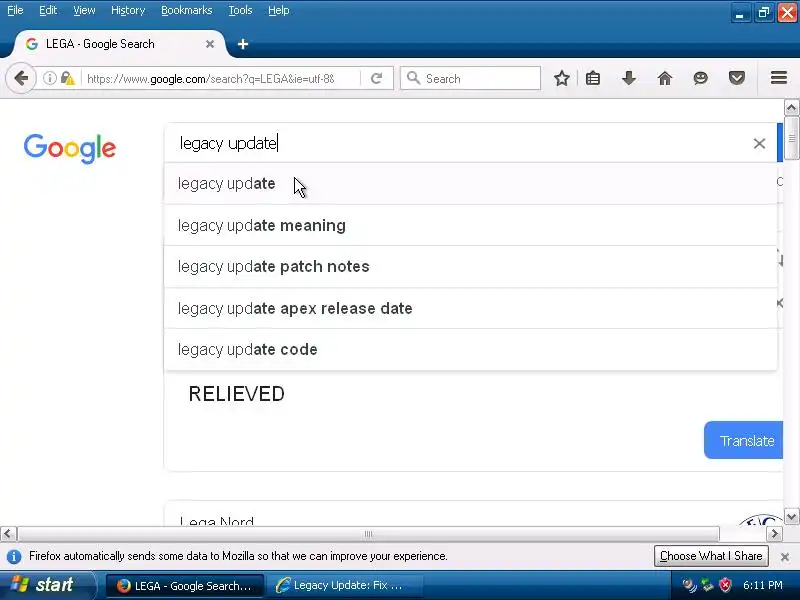Dismiss the Firefox data notification bar
The height and width of the screenshot is (600, 800).
click(785, 557)
